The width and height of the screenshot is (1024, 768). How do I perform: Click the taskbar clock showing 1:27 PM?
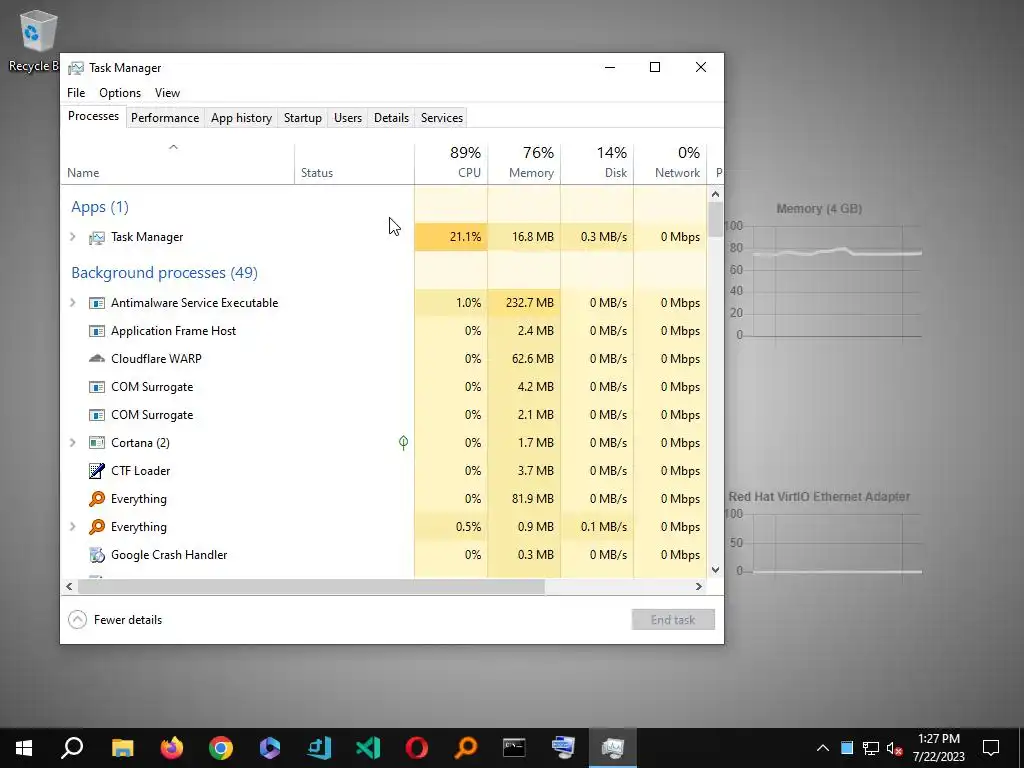(938, 748)
